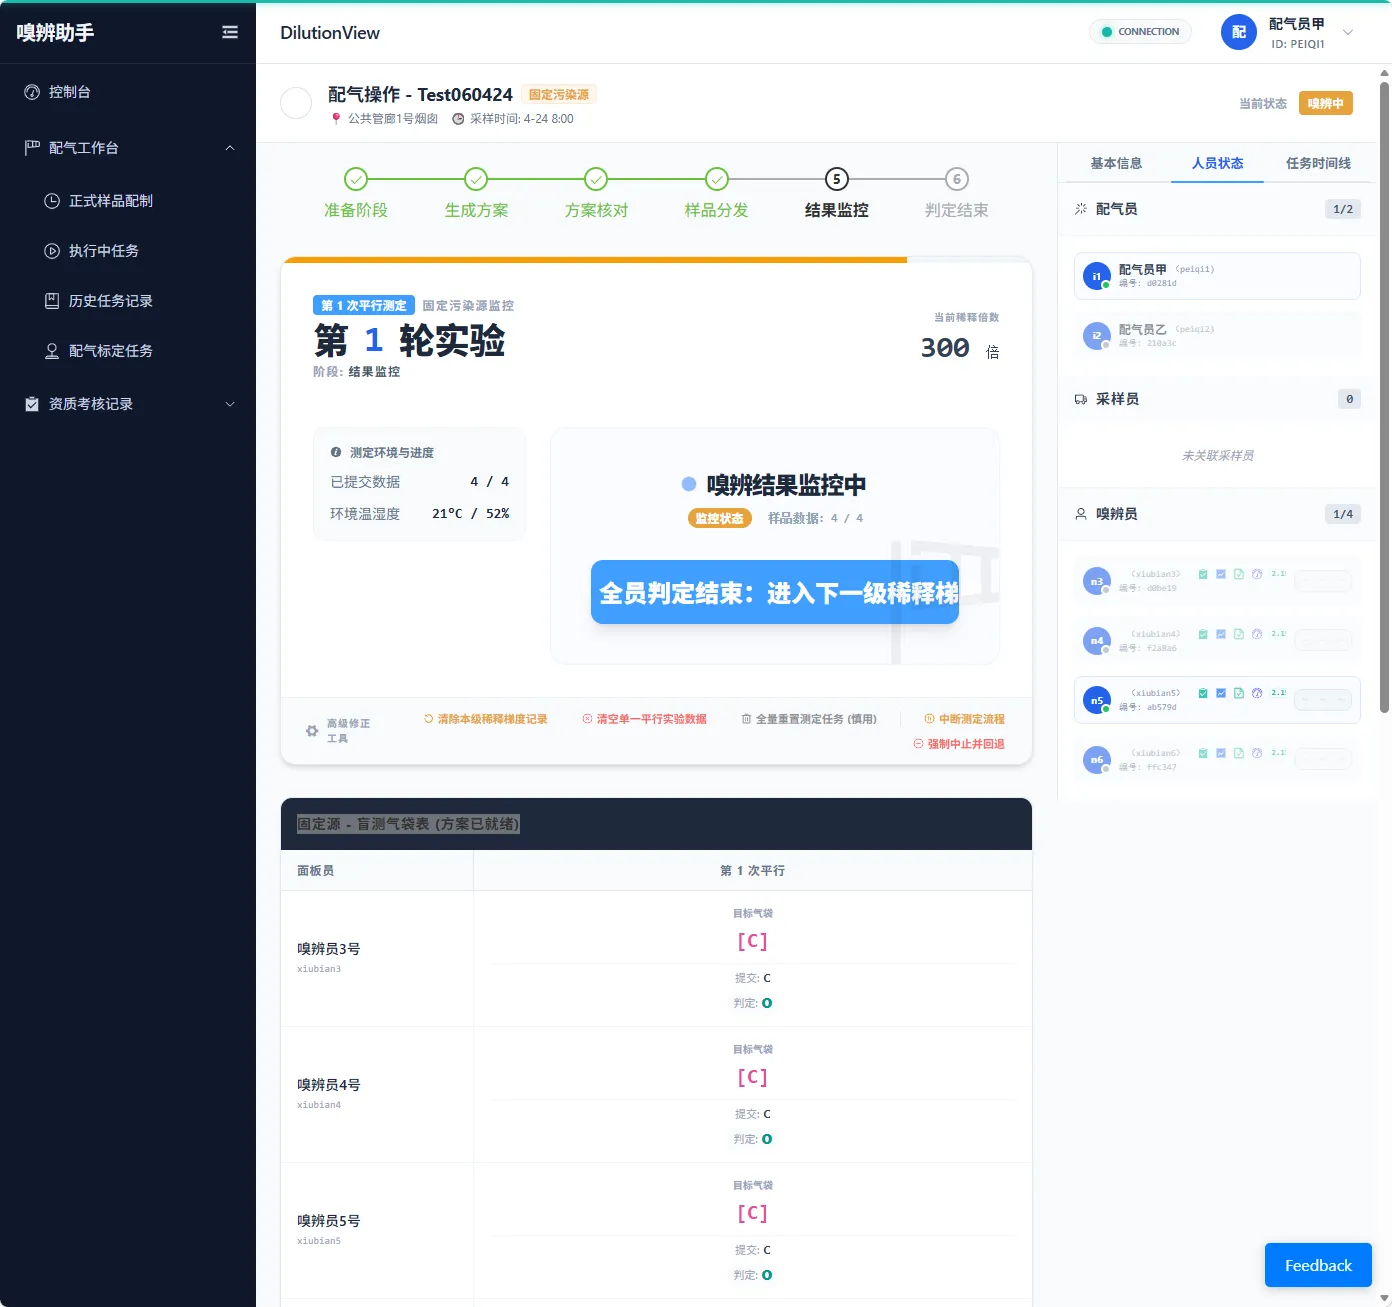The image size is (1392, 1307).
Task: Collapse the sidebar with the menu-fold icon
Action: tap(230, 32)
